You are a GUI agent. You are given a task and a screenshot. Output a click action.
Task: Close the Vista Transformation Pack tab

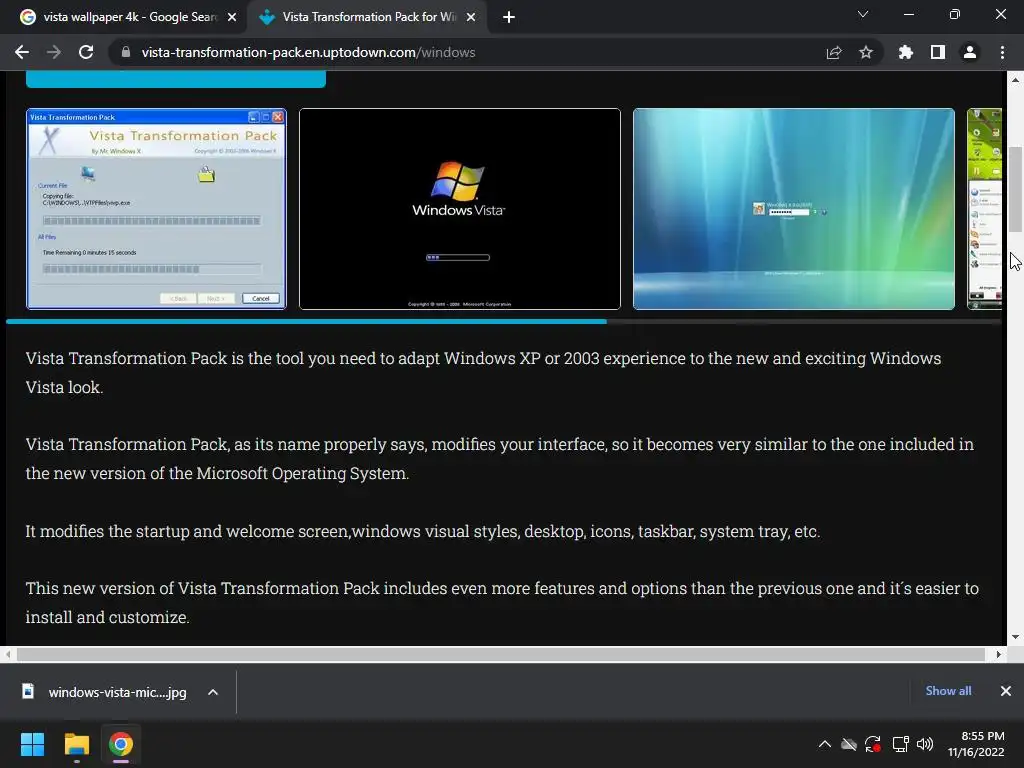471,17
